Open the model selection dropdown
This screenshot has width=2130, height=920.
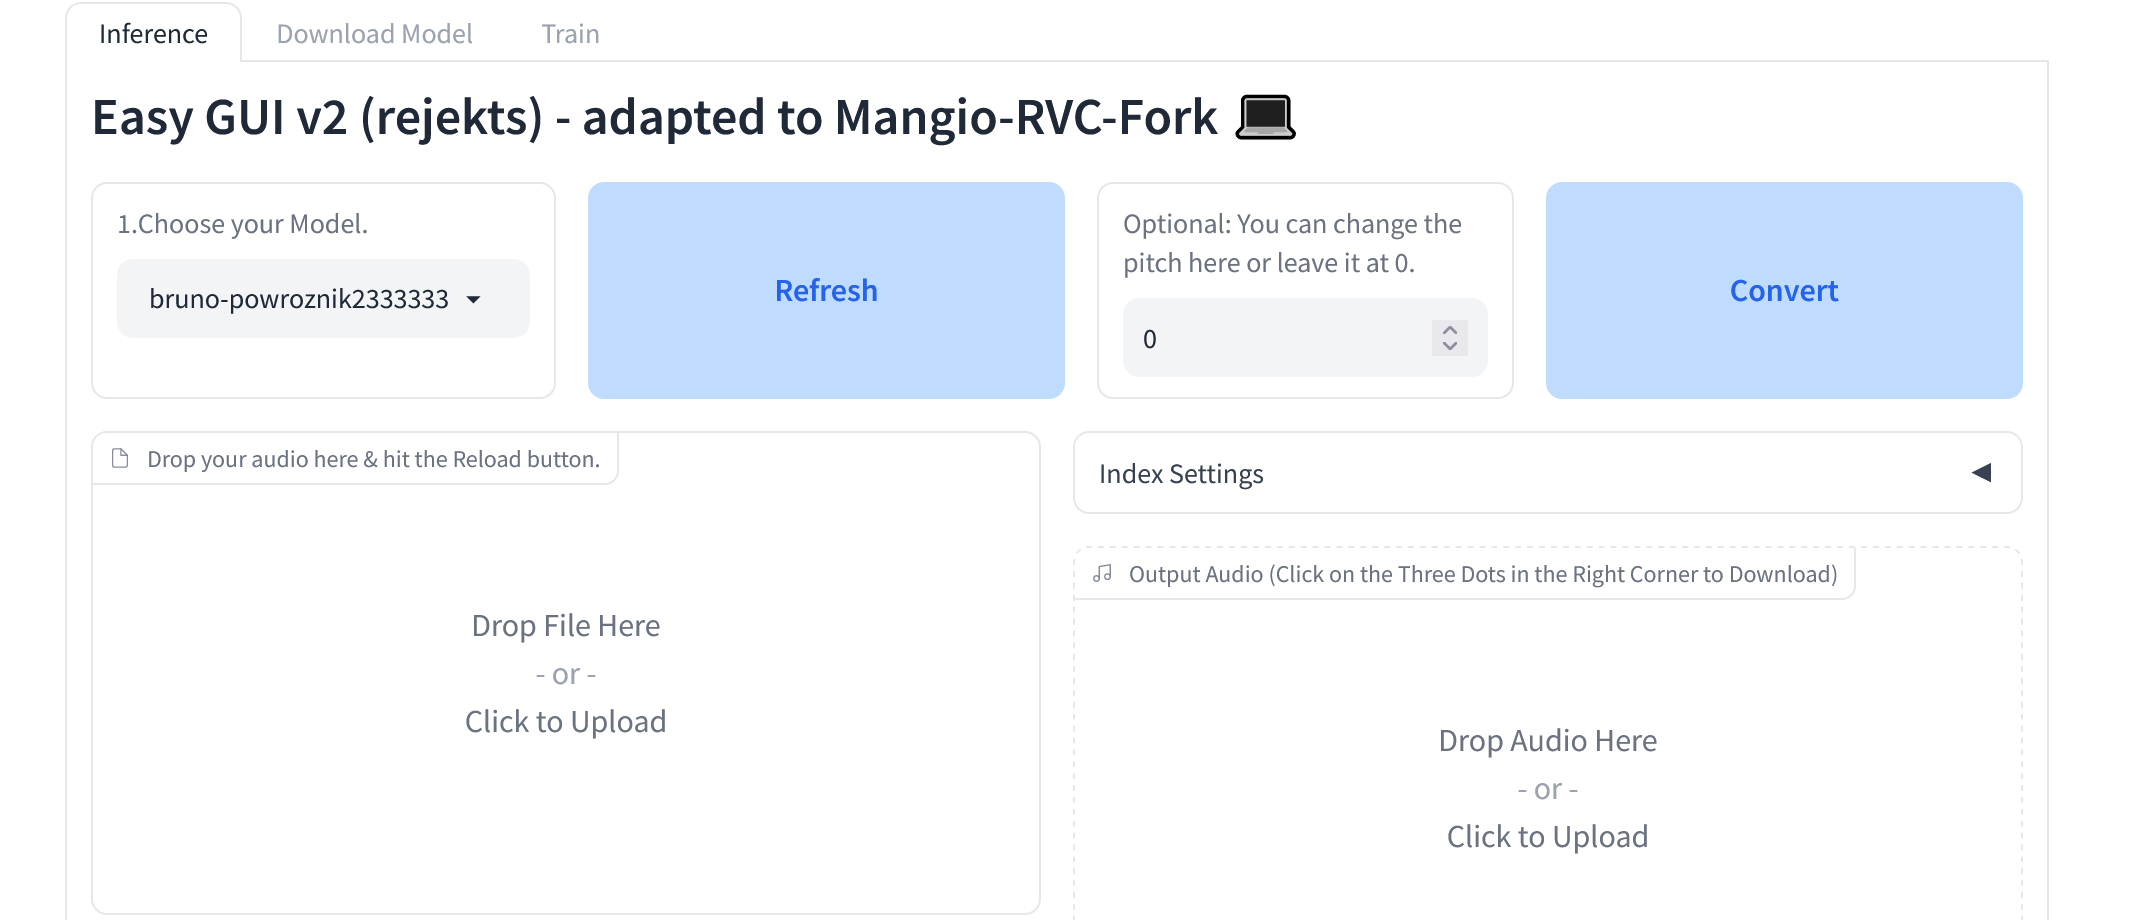323,299
